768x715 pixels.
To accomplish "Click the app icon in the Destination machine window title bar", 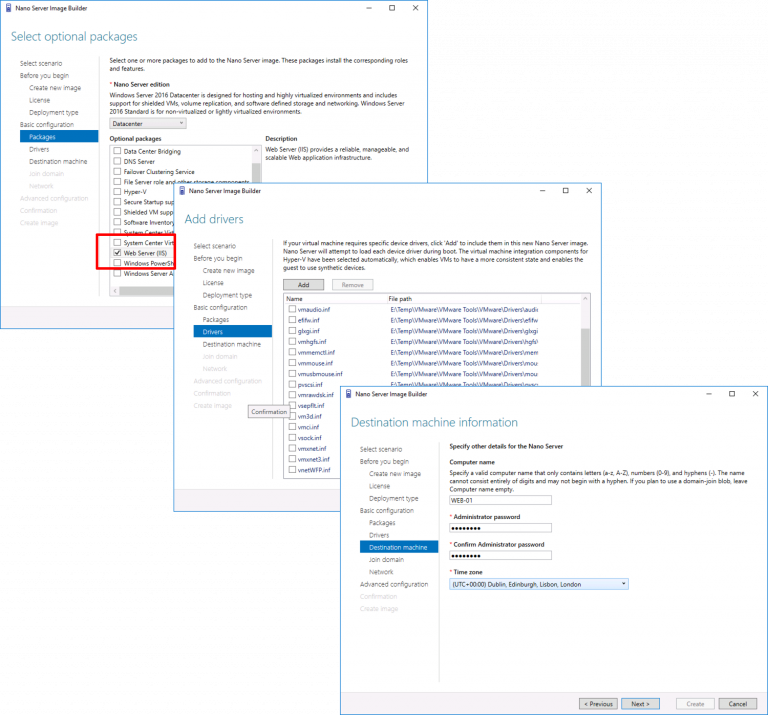I will (x=349, y=394).
